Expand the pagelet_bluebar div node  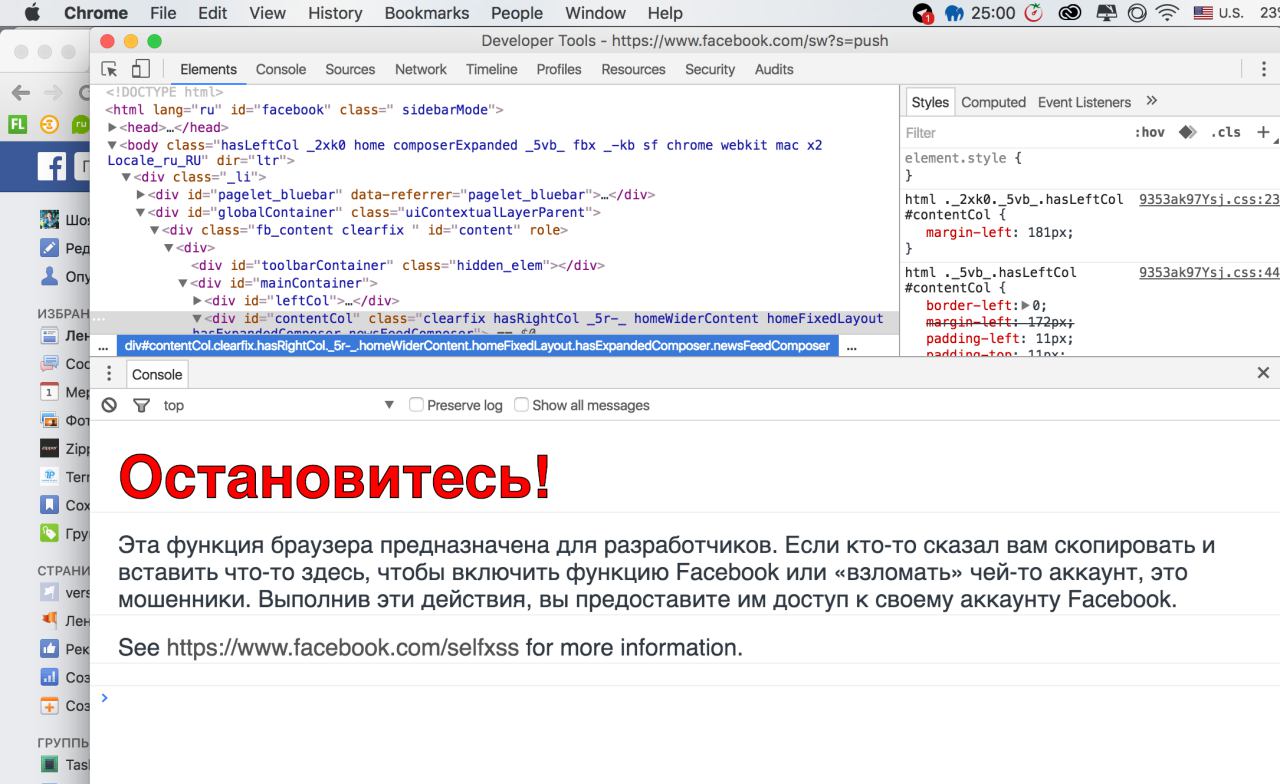(140, 195)
